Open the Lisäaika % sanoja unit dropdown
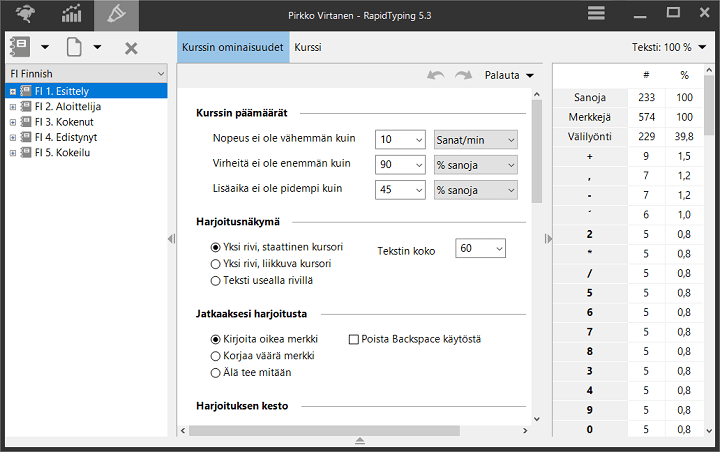 (x=476, y=190)
